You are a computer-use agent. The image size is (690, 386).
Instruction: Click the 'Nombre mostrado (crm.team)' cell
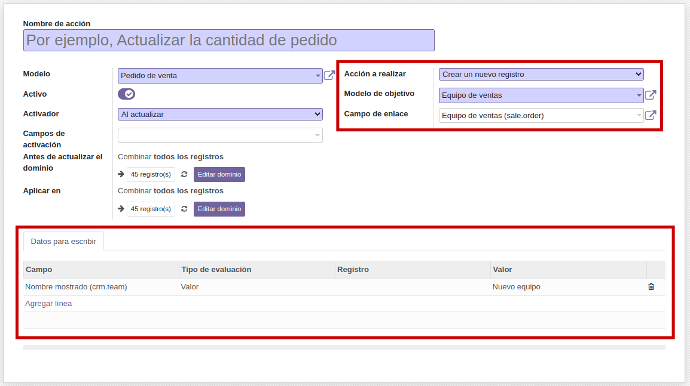(x=101, y=287)
